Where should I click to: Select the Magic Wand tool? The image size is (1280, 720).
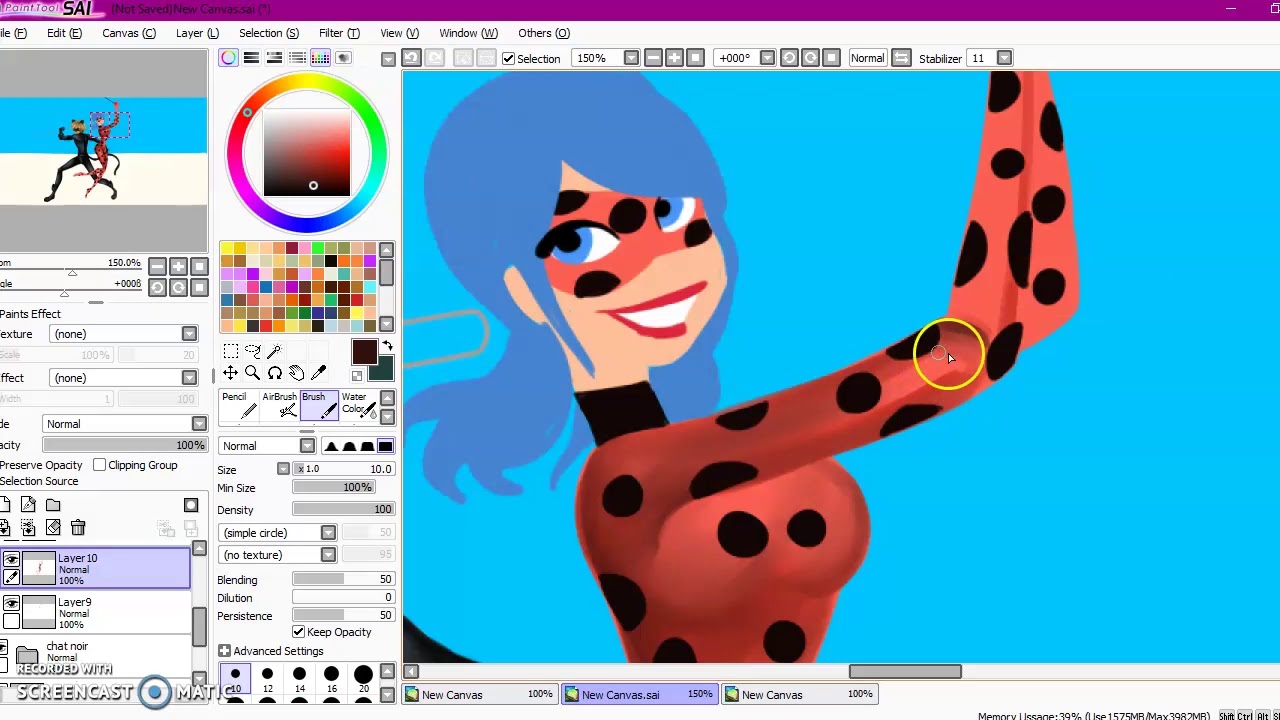[x=275, y=351]
